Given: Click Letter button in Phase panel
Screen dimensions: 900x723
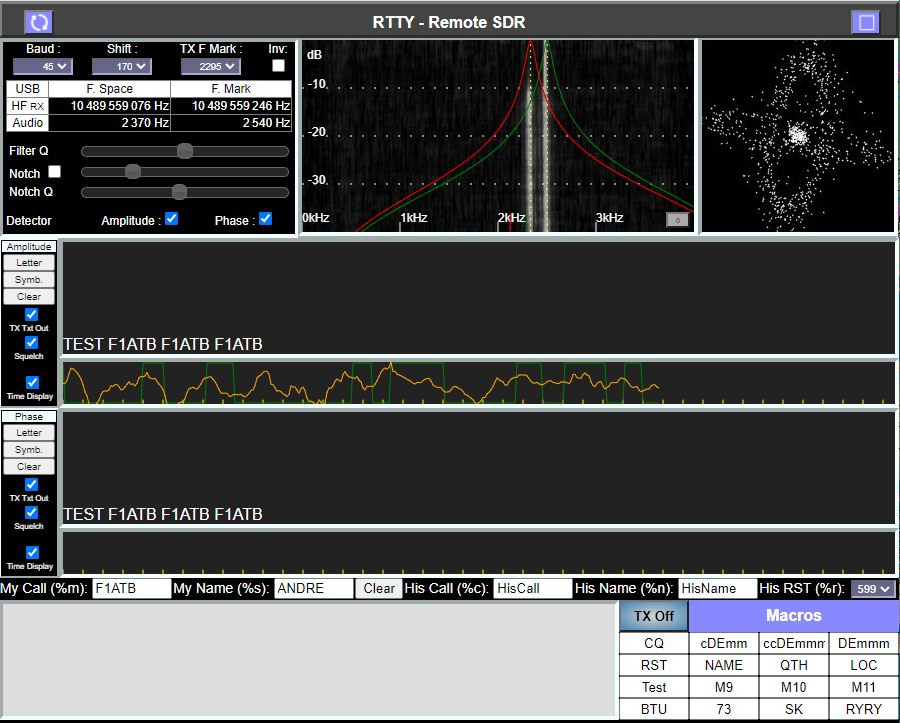Looking at the screenshot, I should 29,433.
